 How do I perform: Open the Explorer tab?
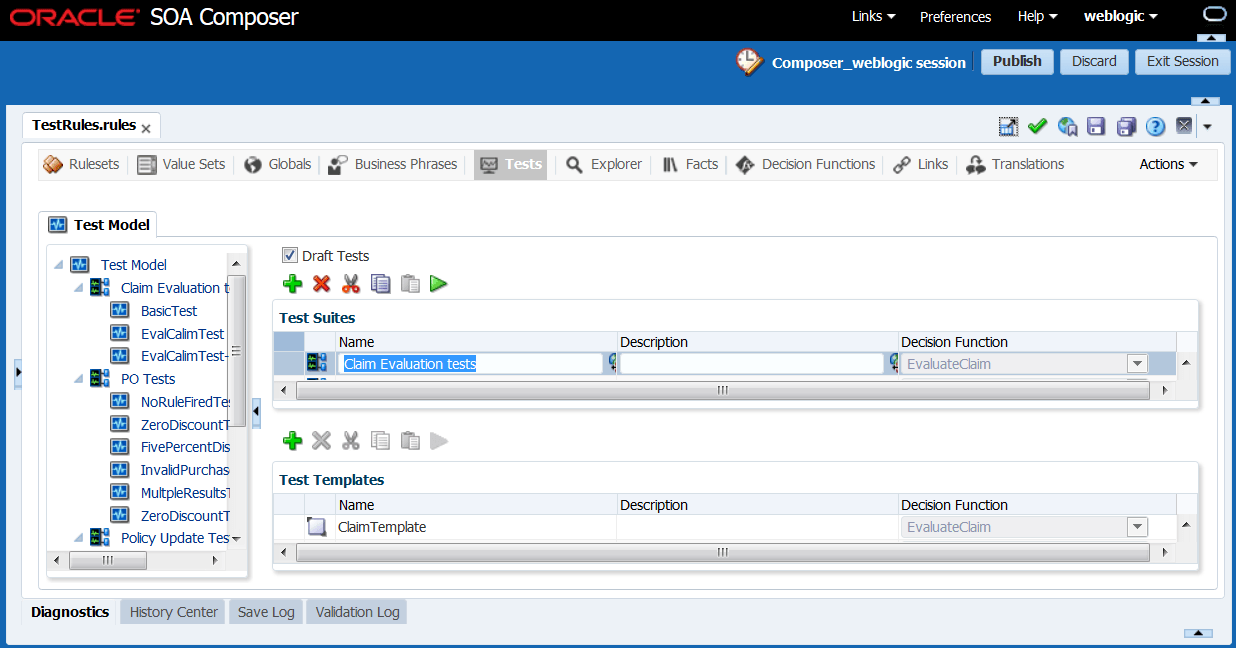click(x=604, y=164)
